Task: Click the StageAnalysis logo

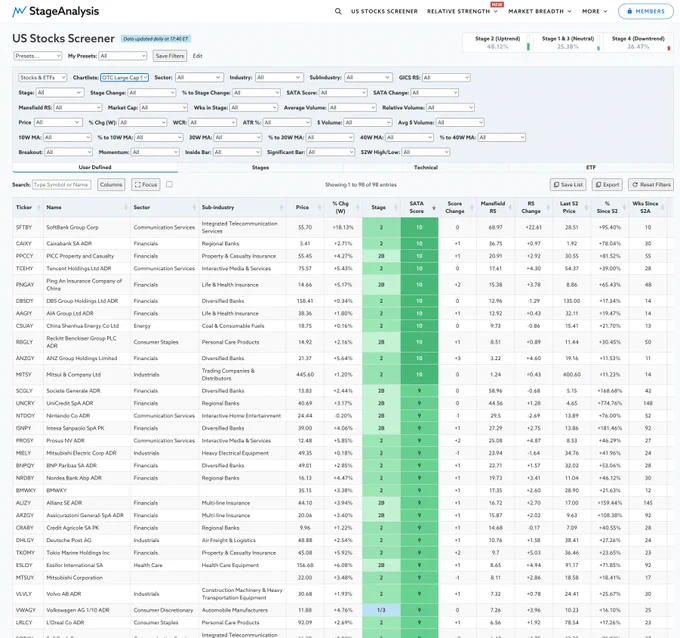Action: coord(56,11)
